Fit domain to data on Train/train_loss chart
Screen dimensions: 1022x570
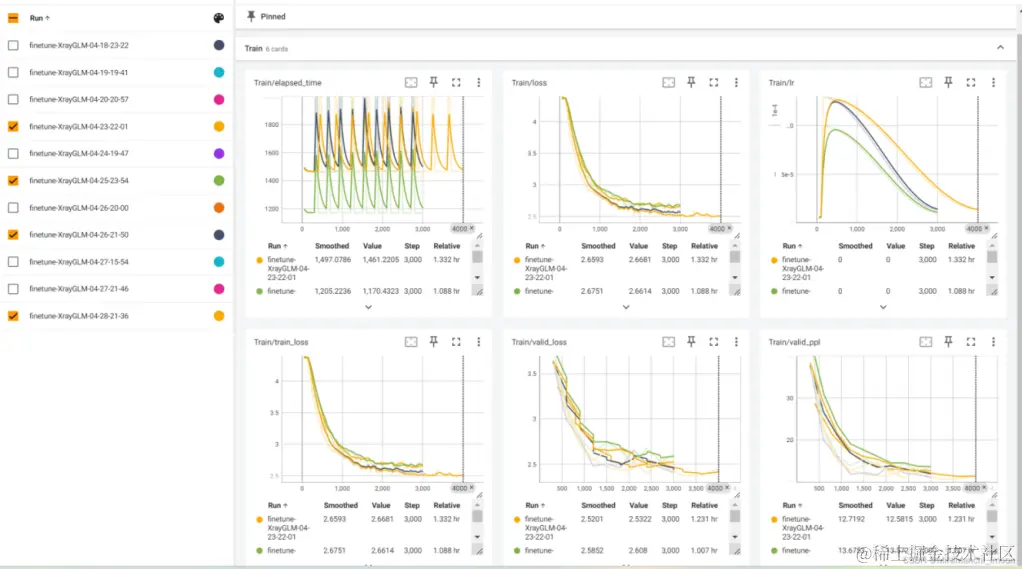pyautogui.click(x=411, y=341)
